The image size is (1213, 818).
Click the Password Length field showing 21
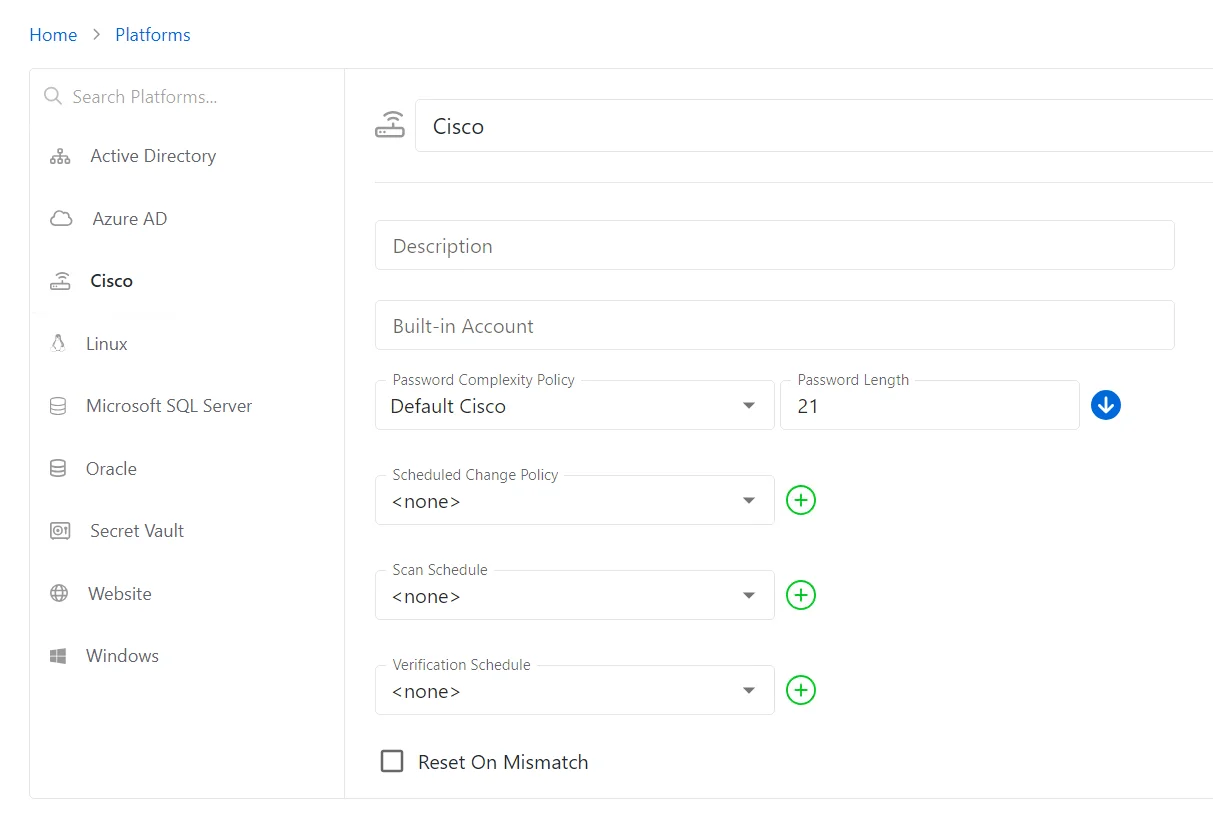click(930, 405)
